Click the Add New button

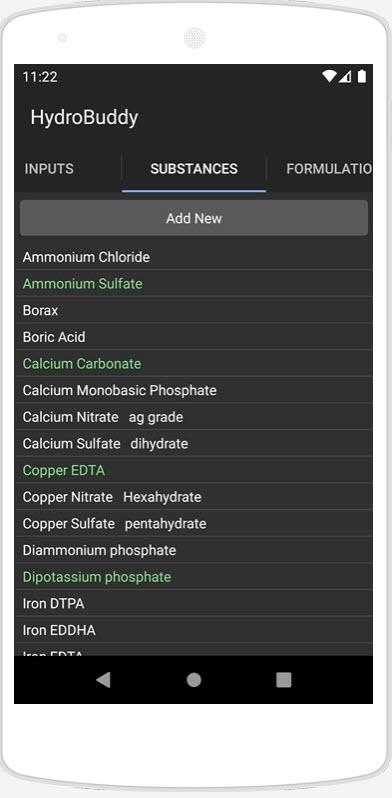[194, 218]
